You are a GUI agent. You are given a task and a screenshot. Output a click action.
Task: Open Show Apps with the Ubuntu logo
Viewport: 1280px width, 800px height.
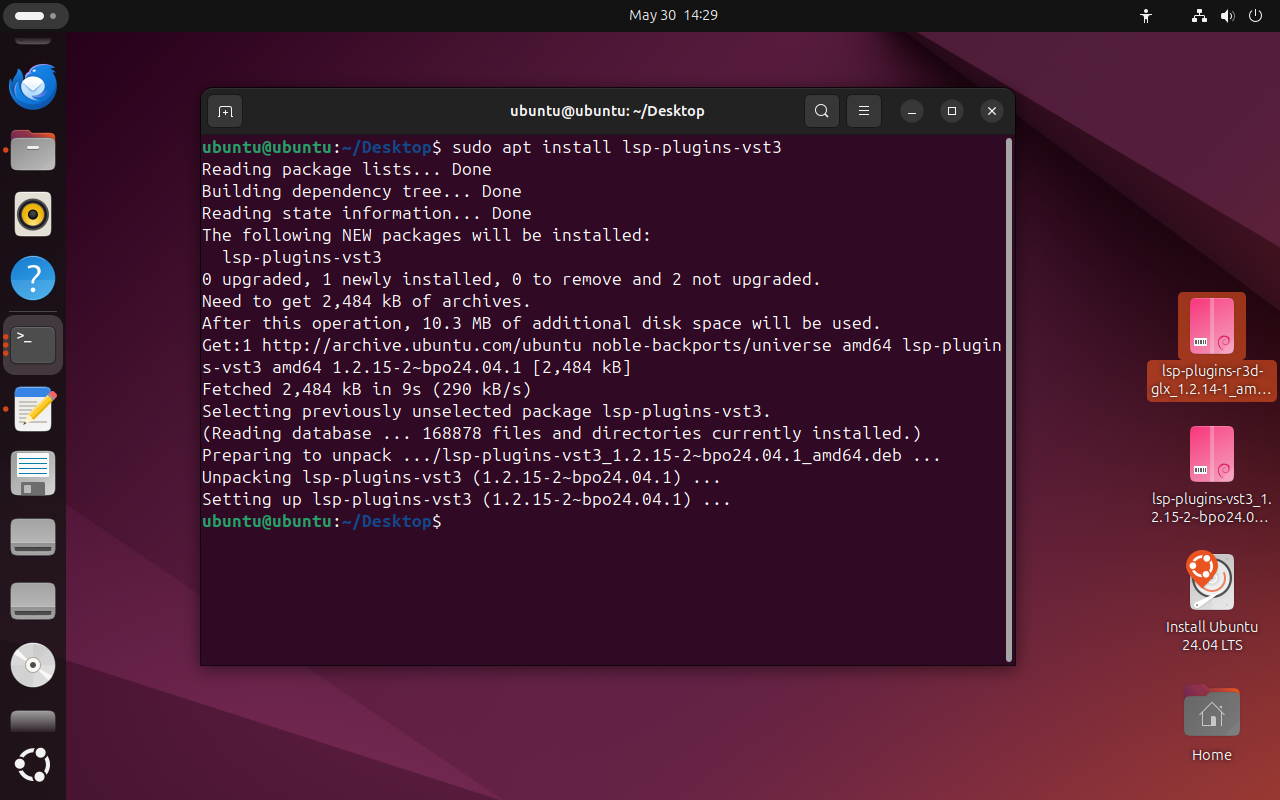33,766
